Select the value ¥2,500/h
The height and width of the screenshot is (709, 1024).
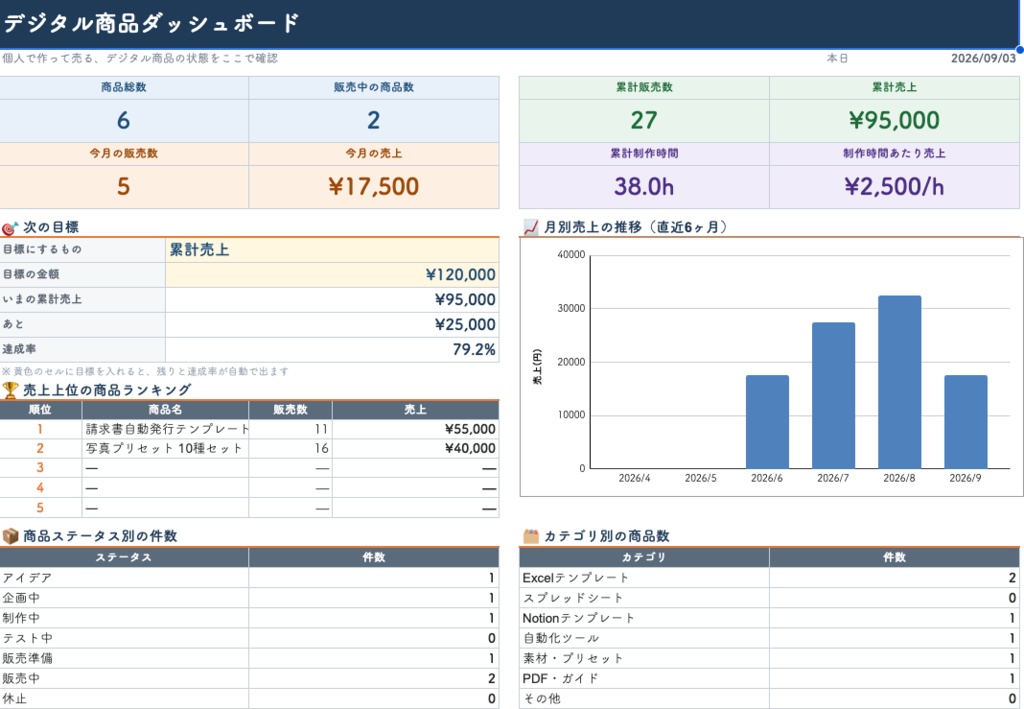point(894,187)
